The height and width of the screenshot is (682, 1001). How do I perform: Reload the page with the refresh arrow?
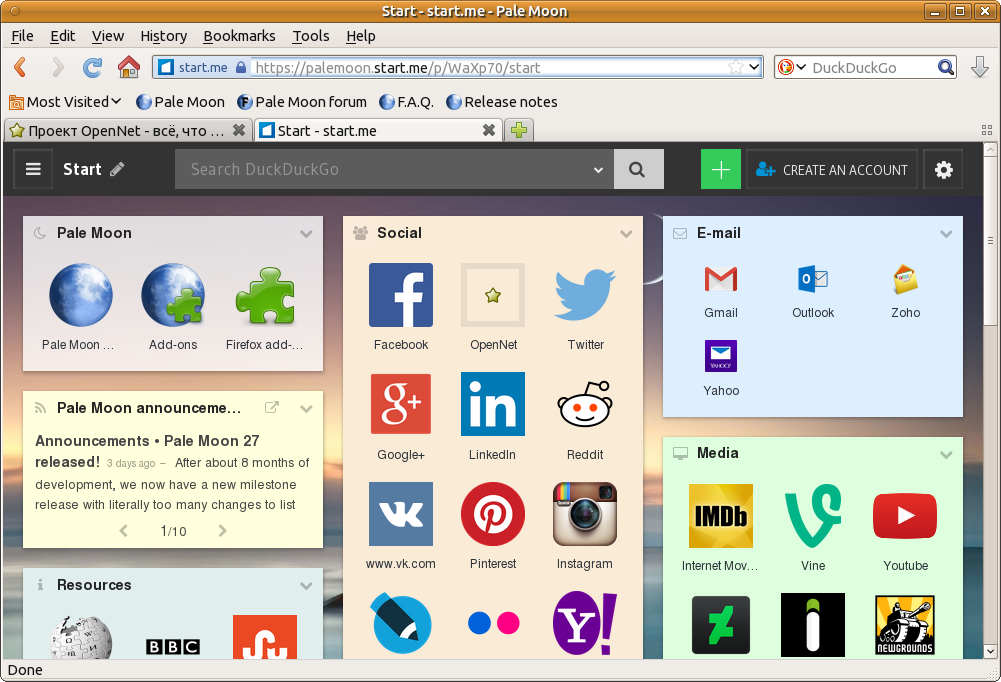[x=93, y=67]
